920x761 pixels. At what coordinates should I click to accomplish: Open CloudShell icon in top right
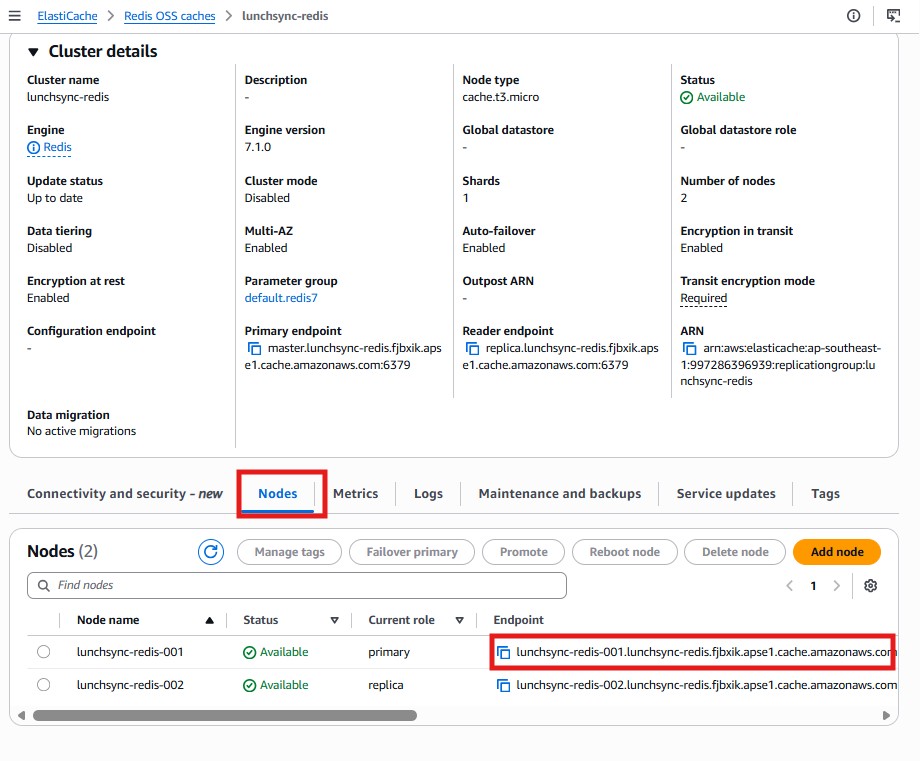tap(893, 16)
